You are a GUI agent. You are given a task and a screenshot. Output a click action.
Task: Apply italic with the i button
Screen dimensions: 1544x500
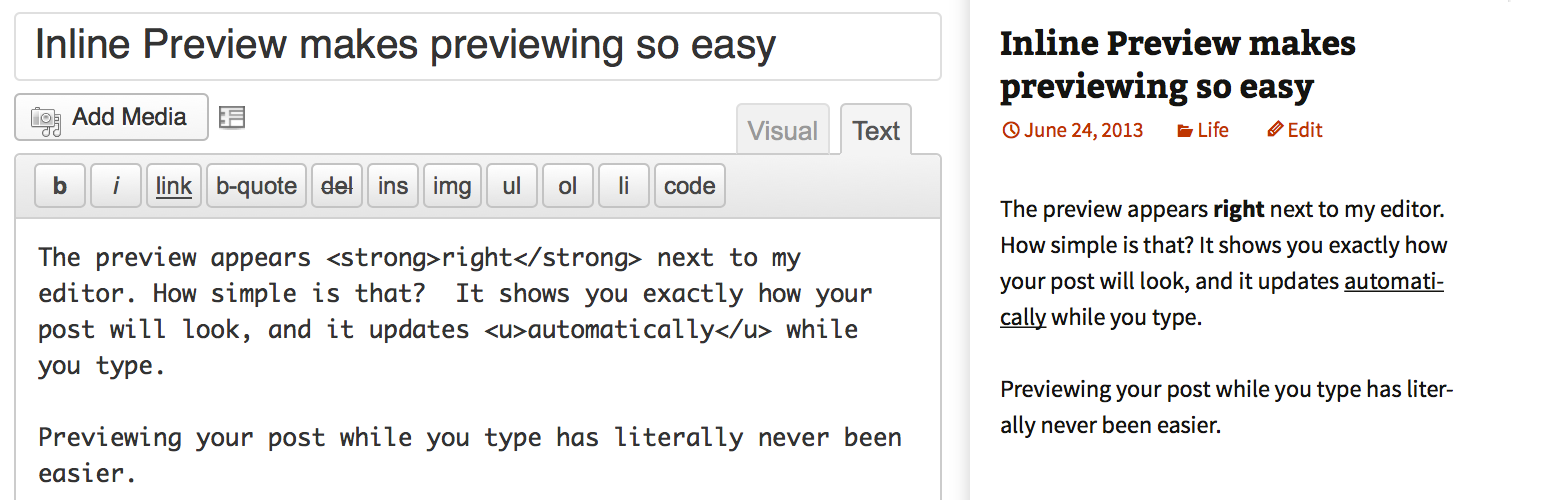pyautogui.click(x=116, y=186)
